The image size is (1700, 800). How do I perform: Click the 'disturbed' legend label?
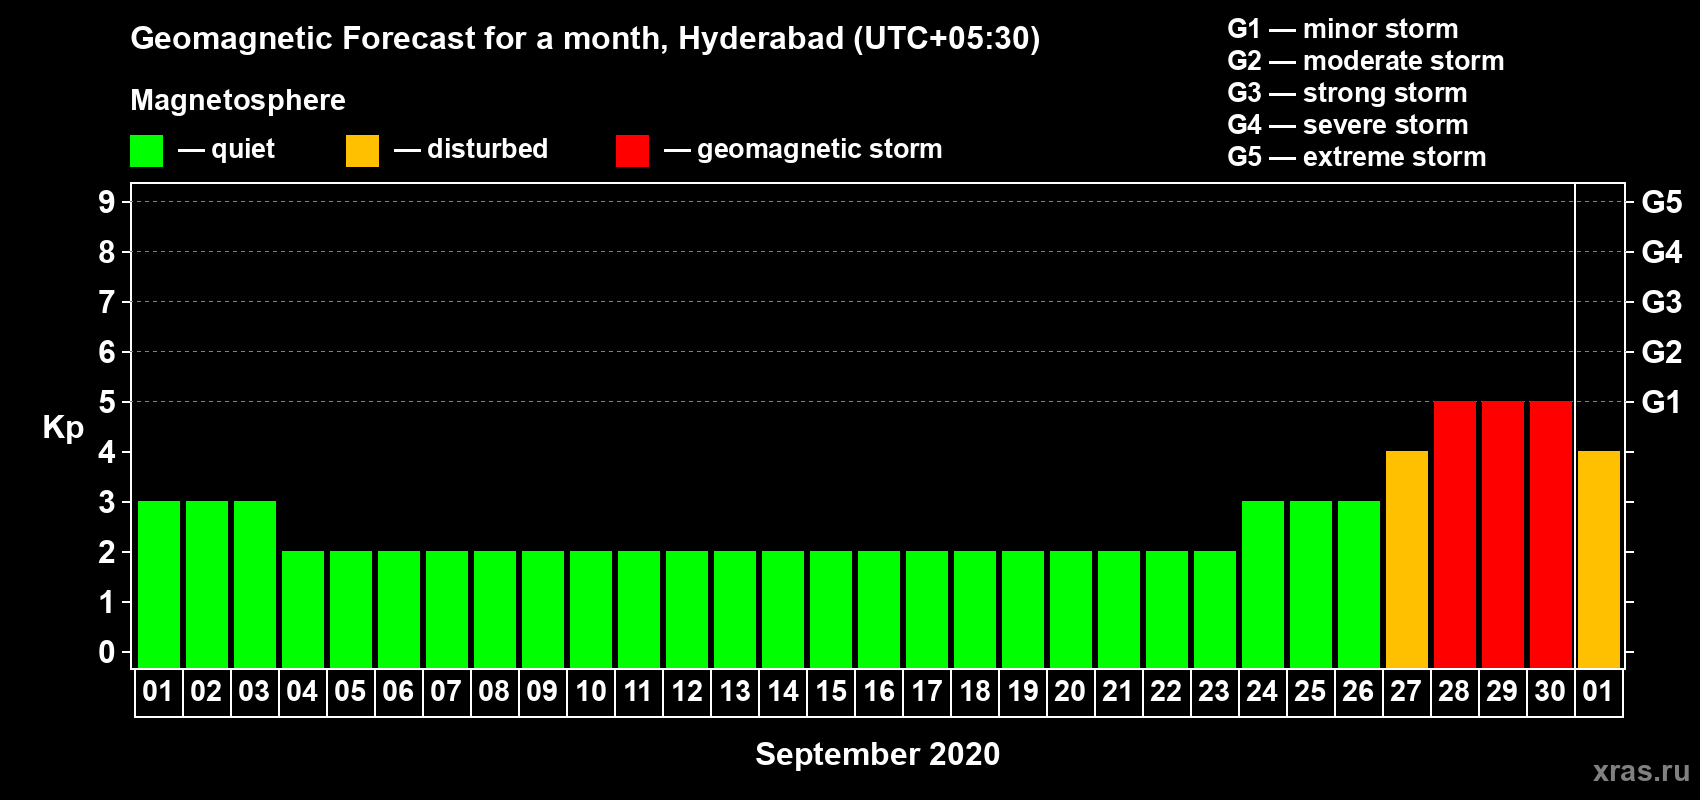pyautogui.click(x=488, y=149)
